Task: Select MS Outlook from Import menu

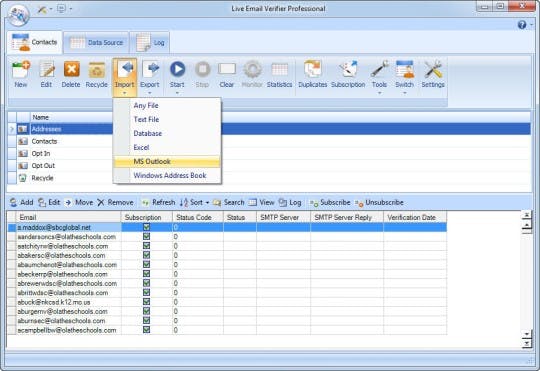Action: click(x=167, y=162)
